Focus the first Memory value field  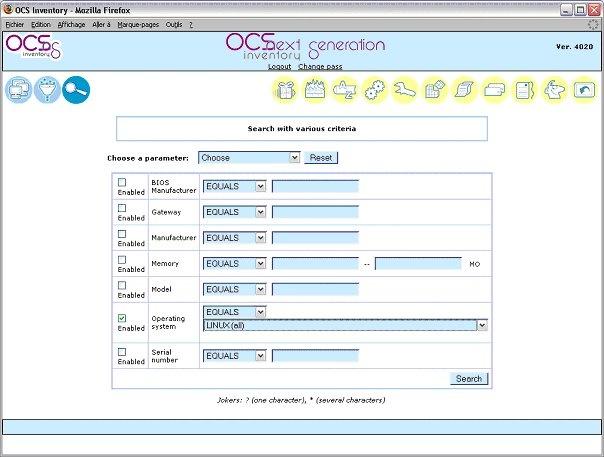point(315,264)
